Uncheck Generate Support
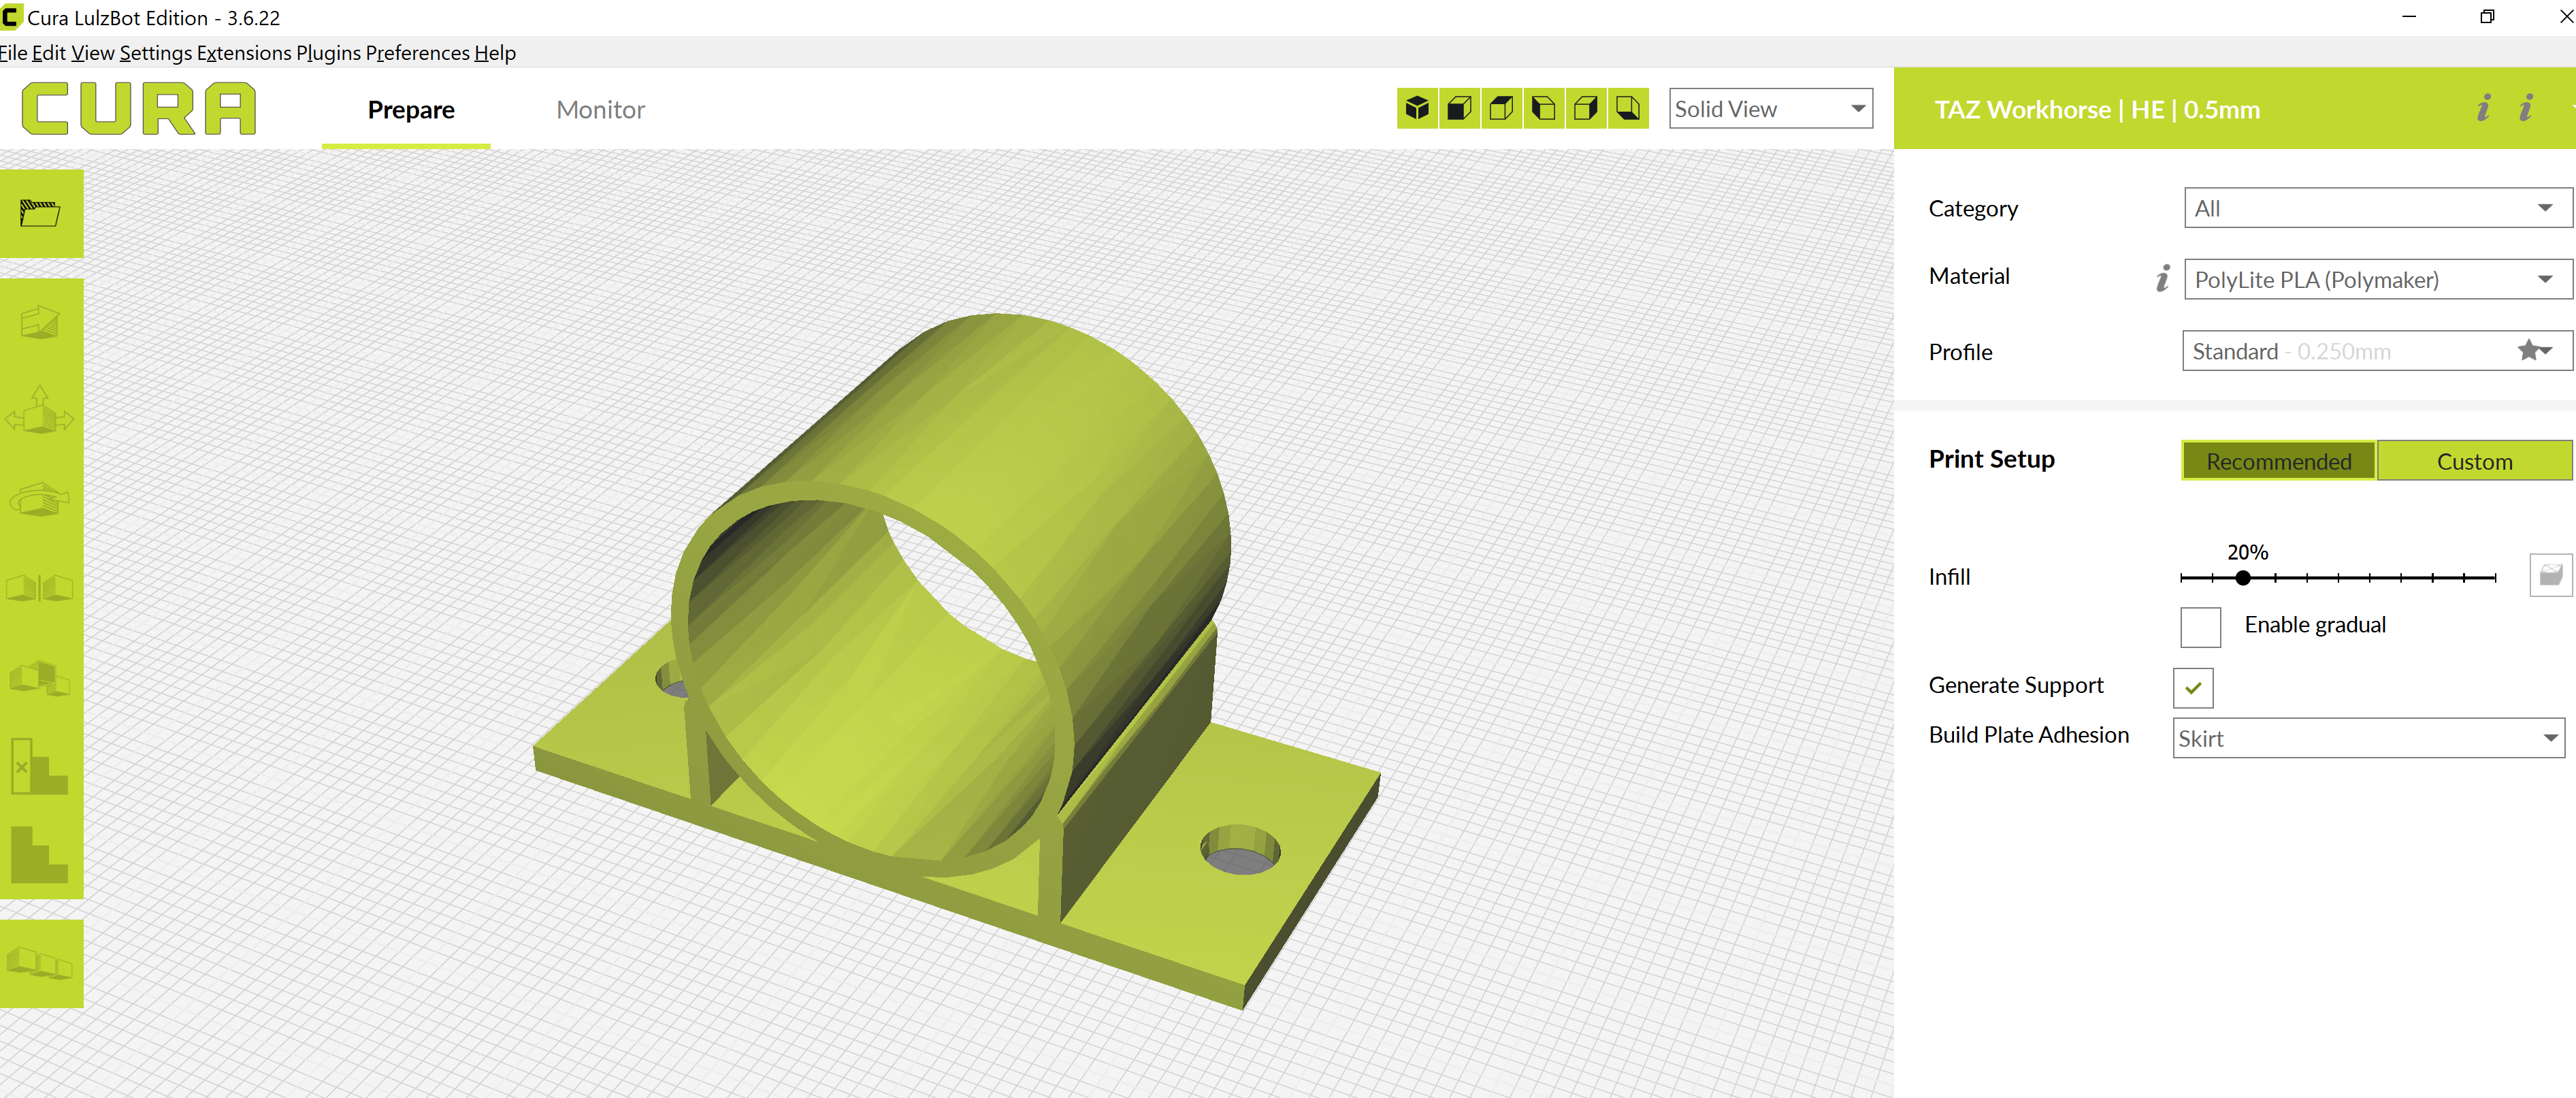 2192,687
